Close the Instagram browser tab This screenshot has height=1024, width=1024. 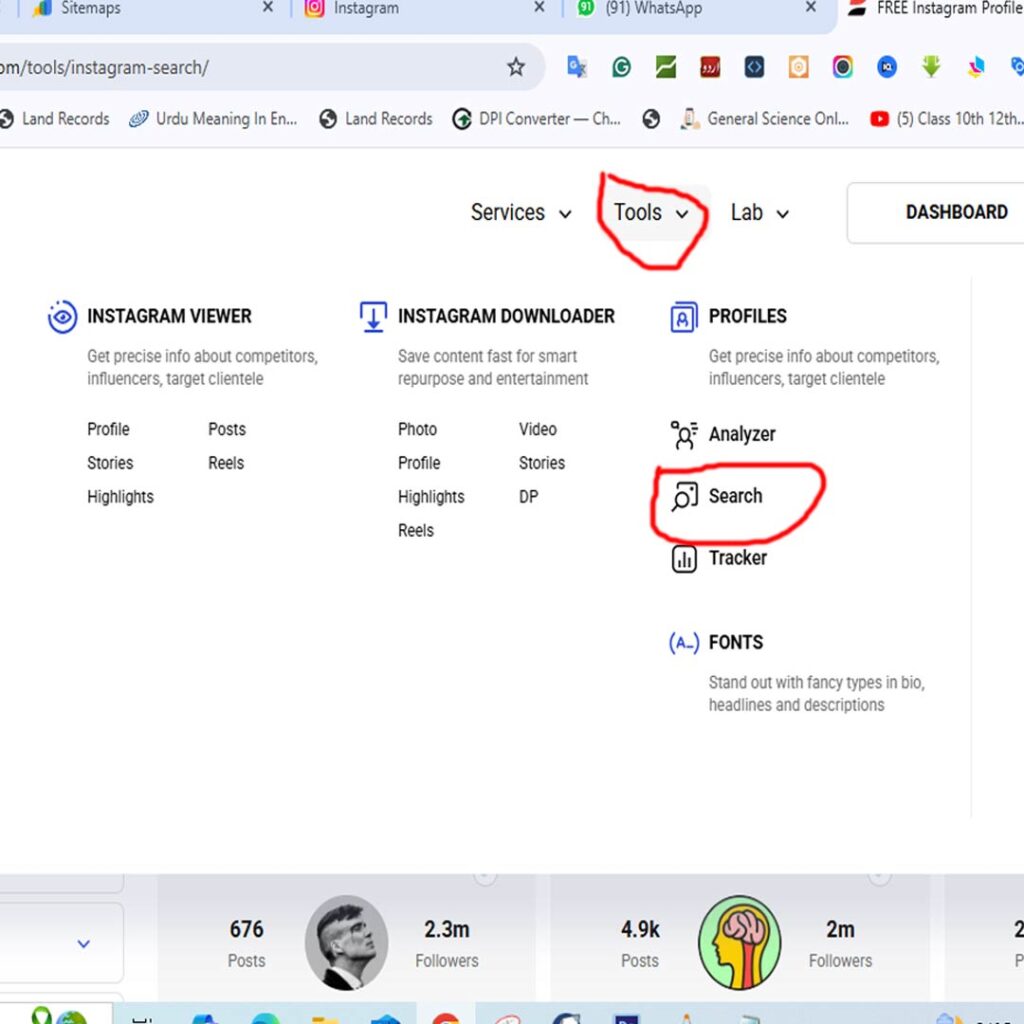[539, 8]
